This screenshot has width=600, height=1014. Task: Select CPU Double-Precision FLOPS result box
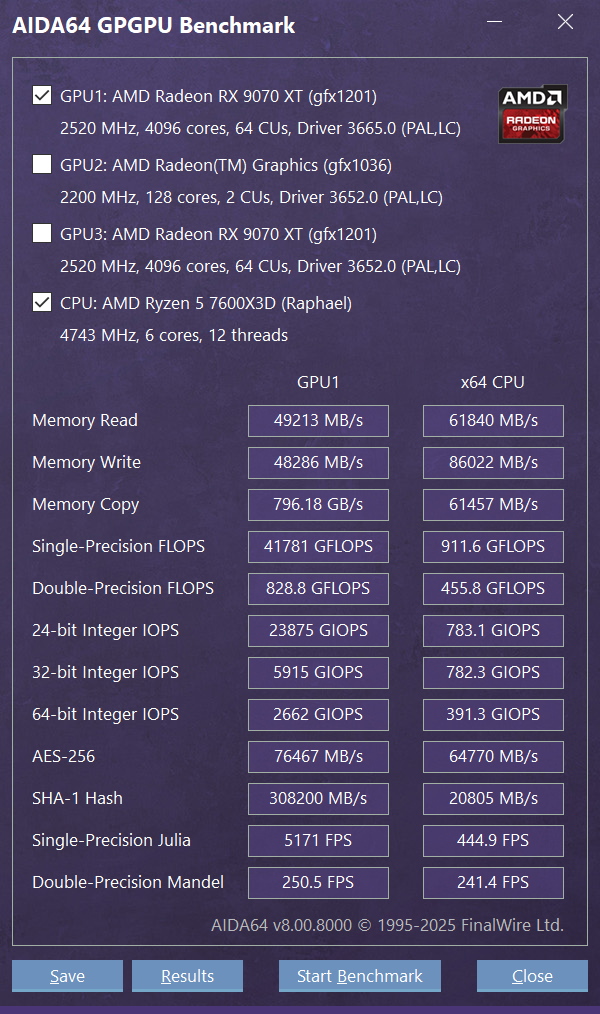(x=493, y=589)
